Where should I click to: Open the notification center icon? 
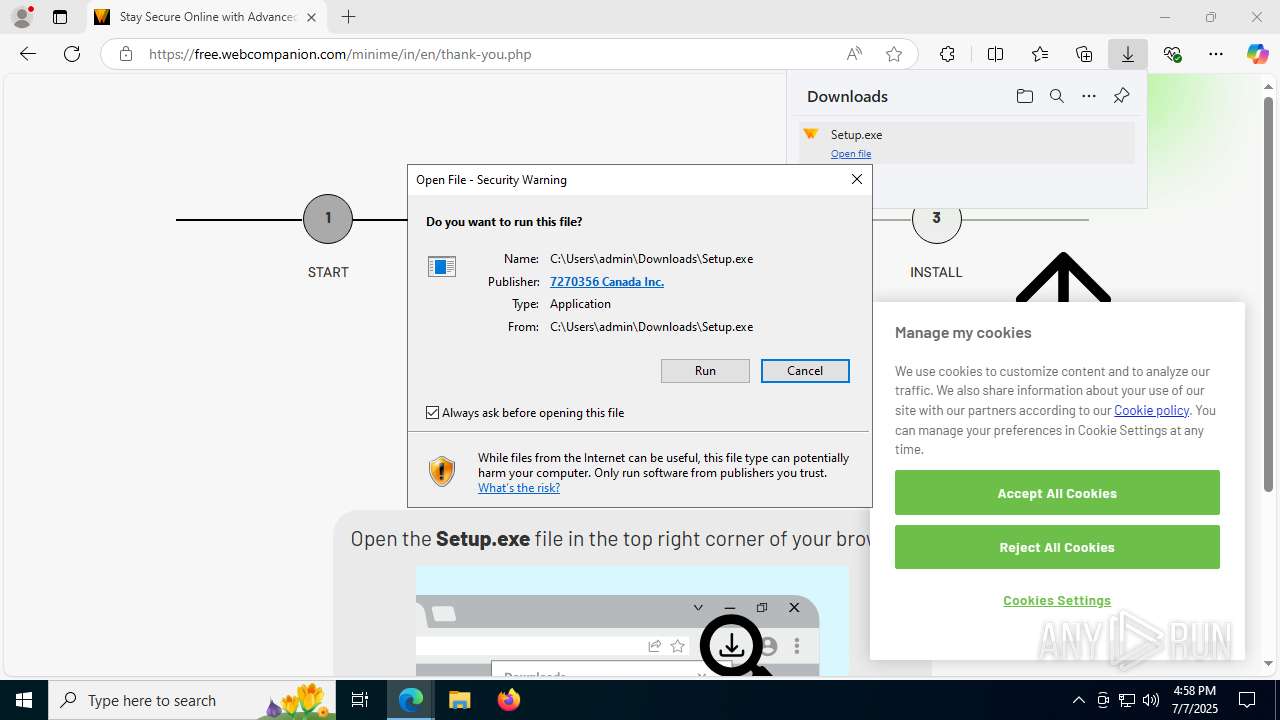pos(1247,700)
